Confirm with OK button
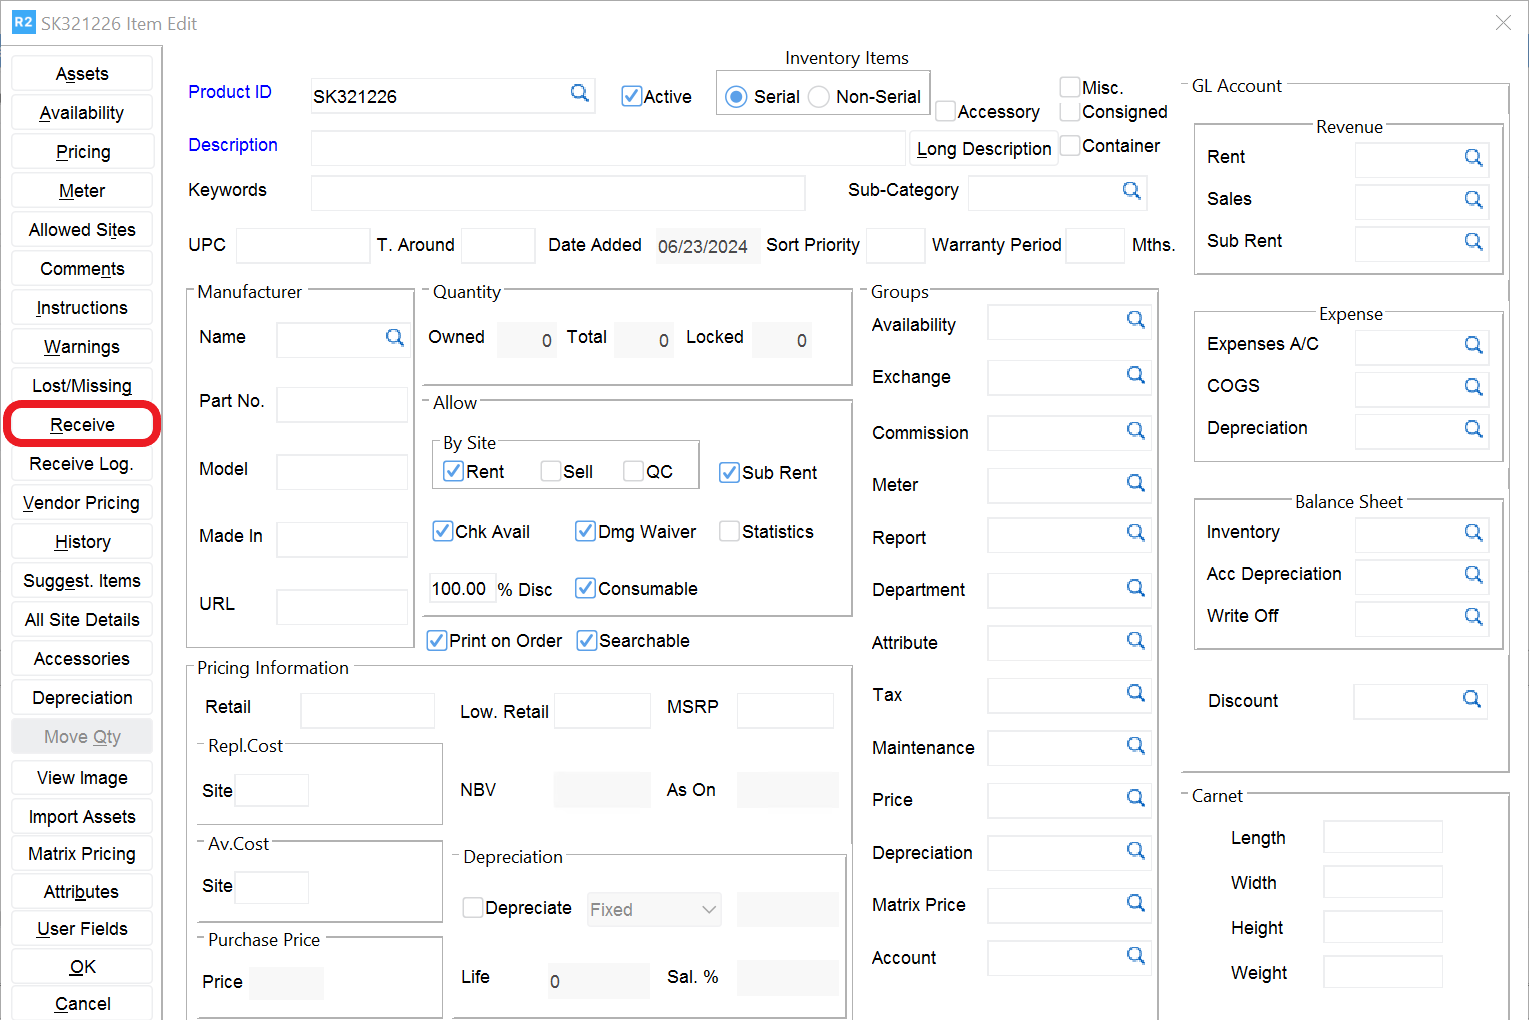Image resolution: width=1529 pixels, height=1020 pixels. tap(82, 967)
